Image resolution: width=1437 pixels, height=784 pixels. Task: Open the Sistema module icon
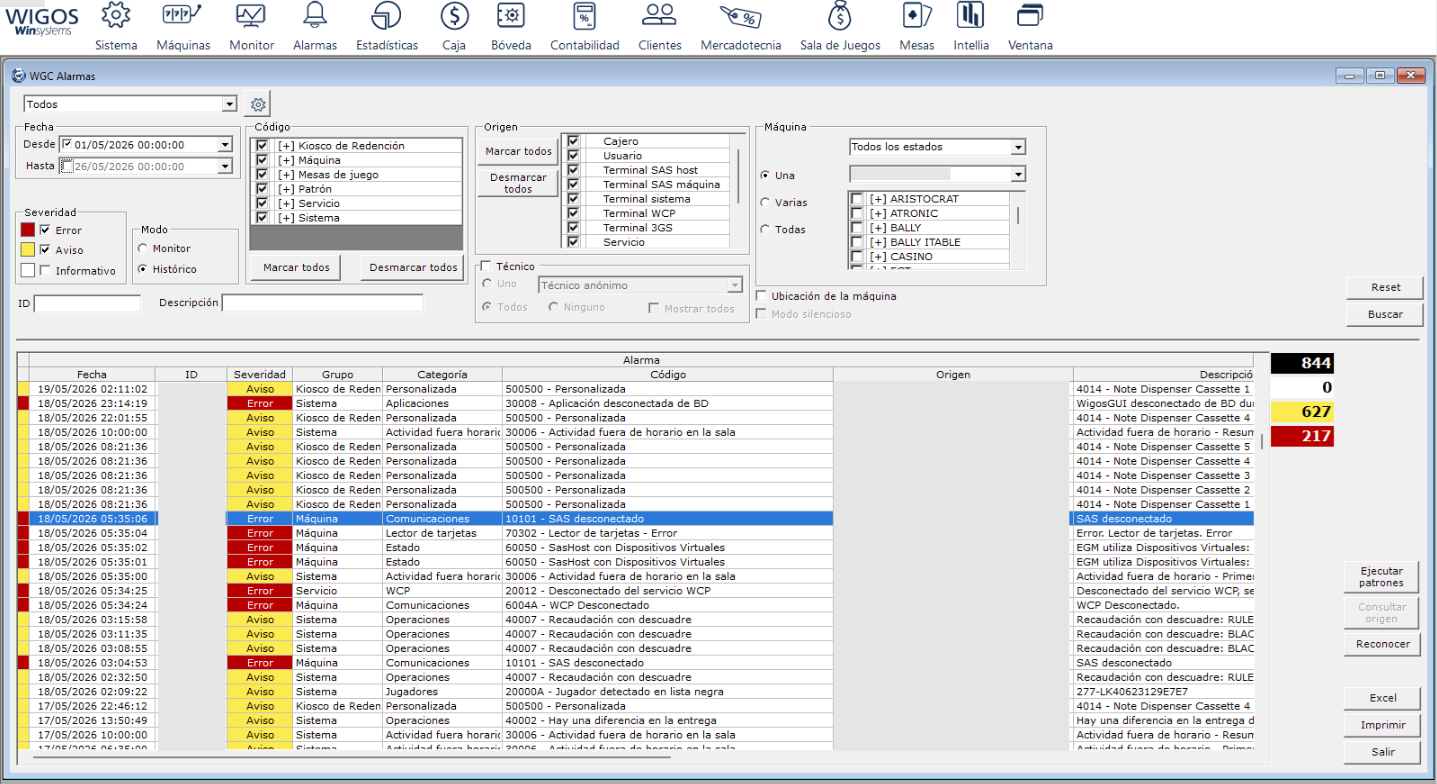click(x=117, y=15)
